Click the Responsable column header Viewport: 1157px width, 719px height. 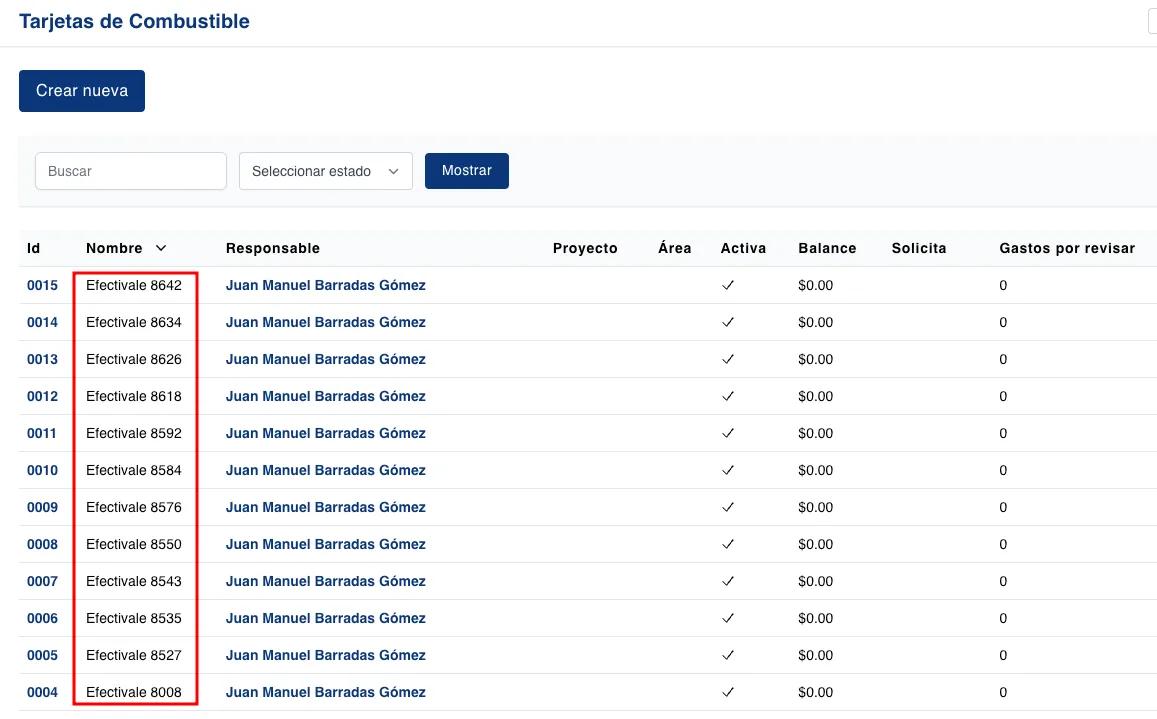click(x=272, y=248)
